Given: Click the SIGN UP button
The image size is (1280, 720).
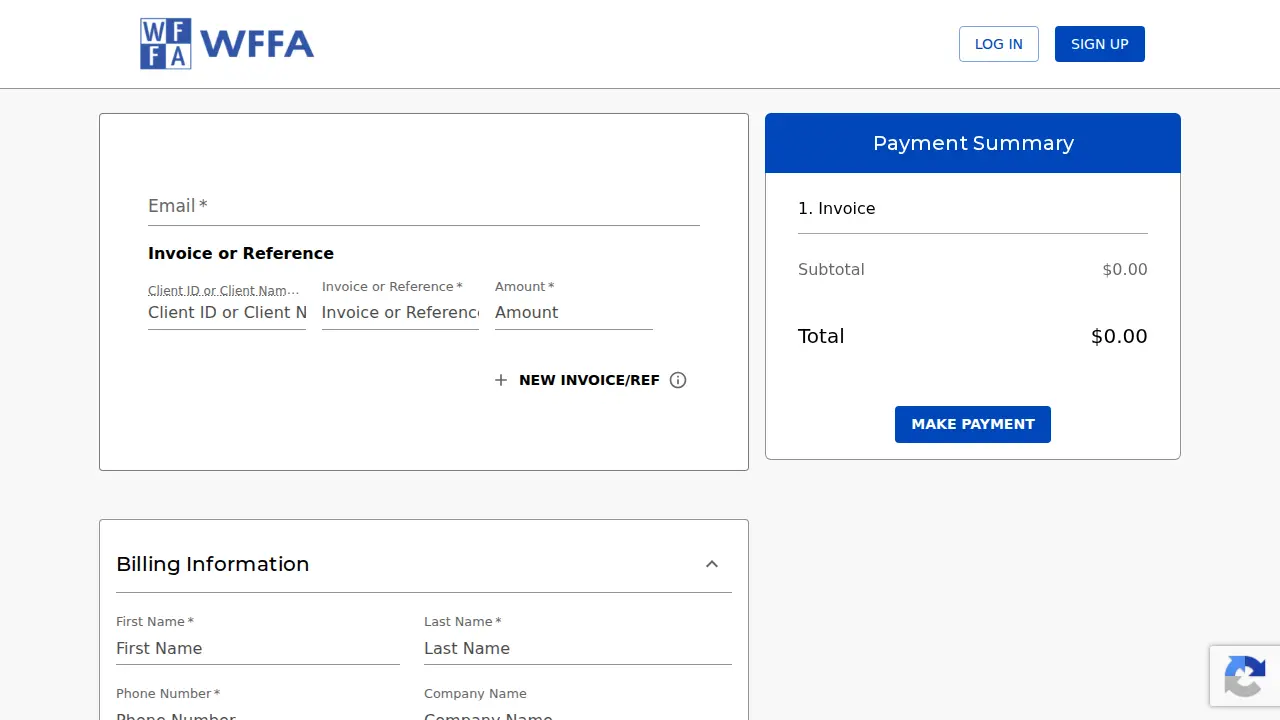Looking at the screenshot, I should coord(1100,44).
